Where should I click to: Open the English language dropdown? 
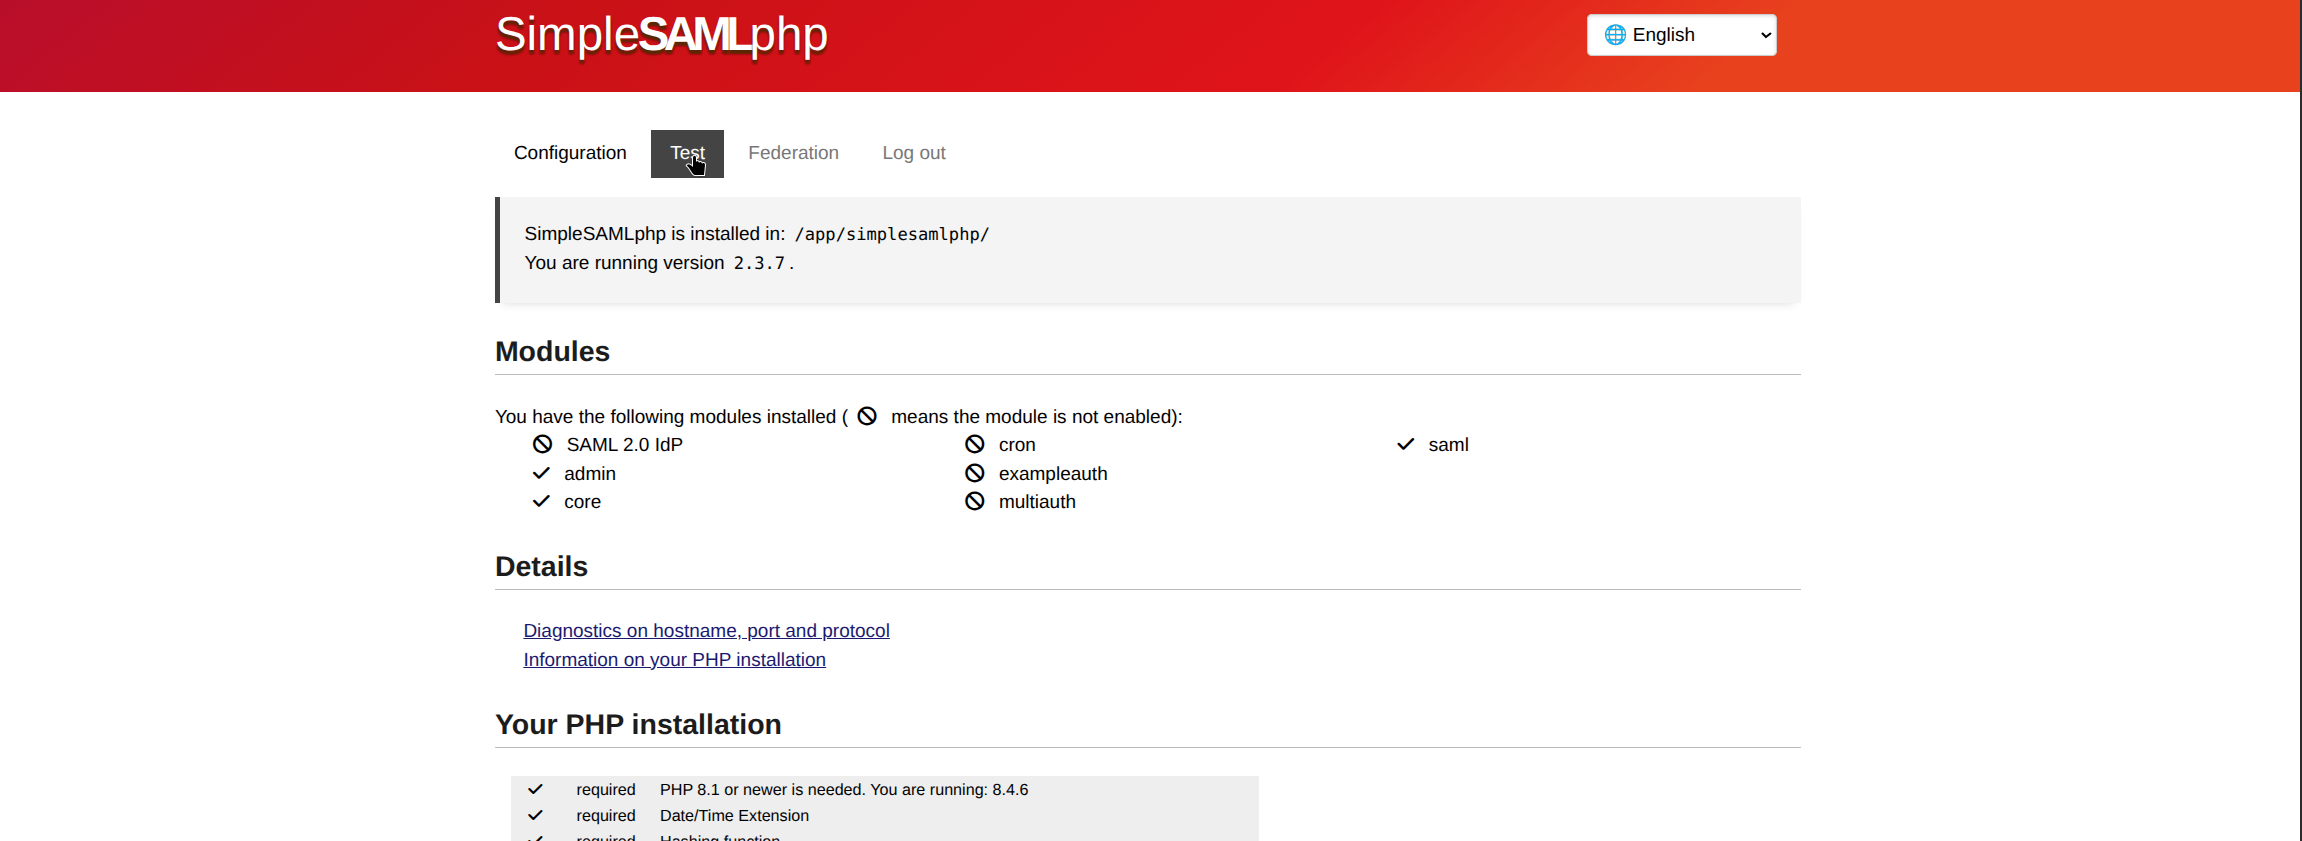(x=1681, y=35)
